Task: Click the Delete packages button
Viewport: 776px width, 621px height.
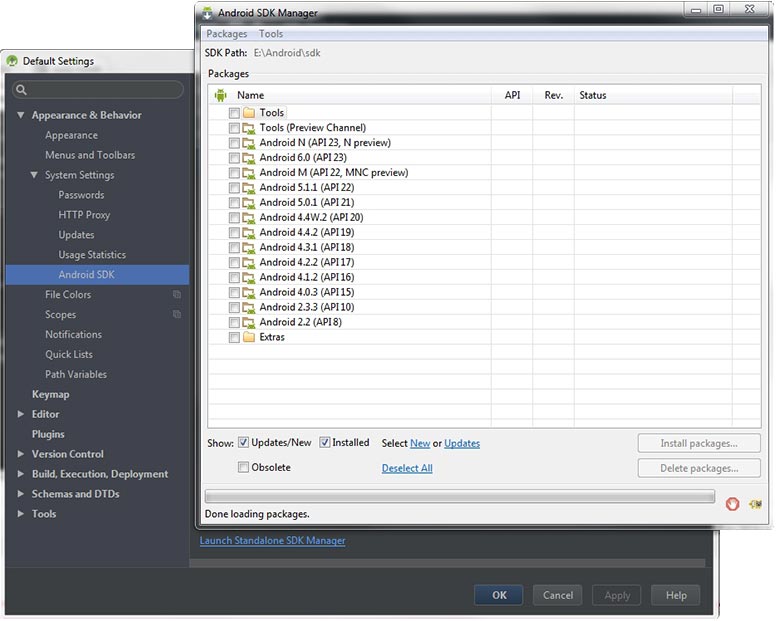Action: 699,468
